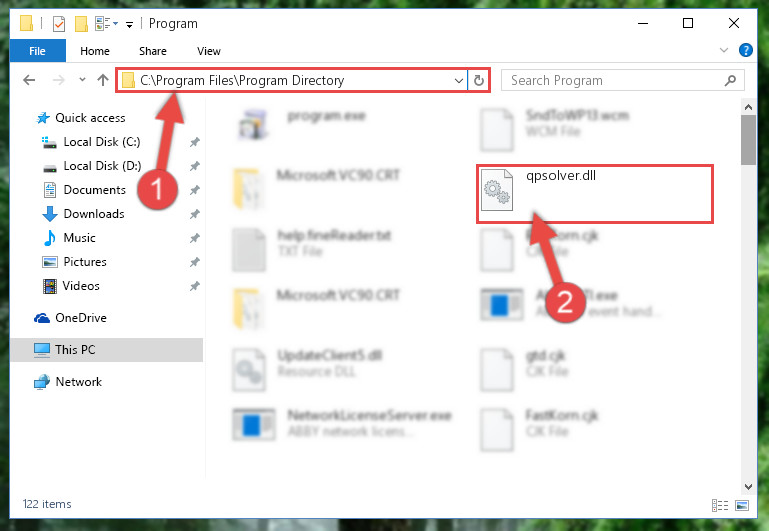
Task: Select the qpsolver.dll file name
Action: click(561, 176)
